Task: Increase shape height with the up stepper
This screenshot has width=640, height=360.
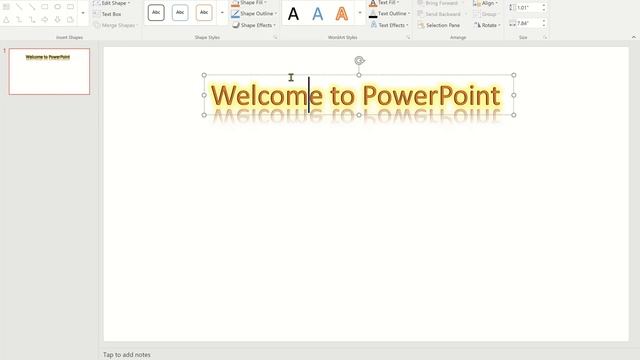Action: click(544, 5)
